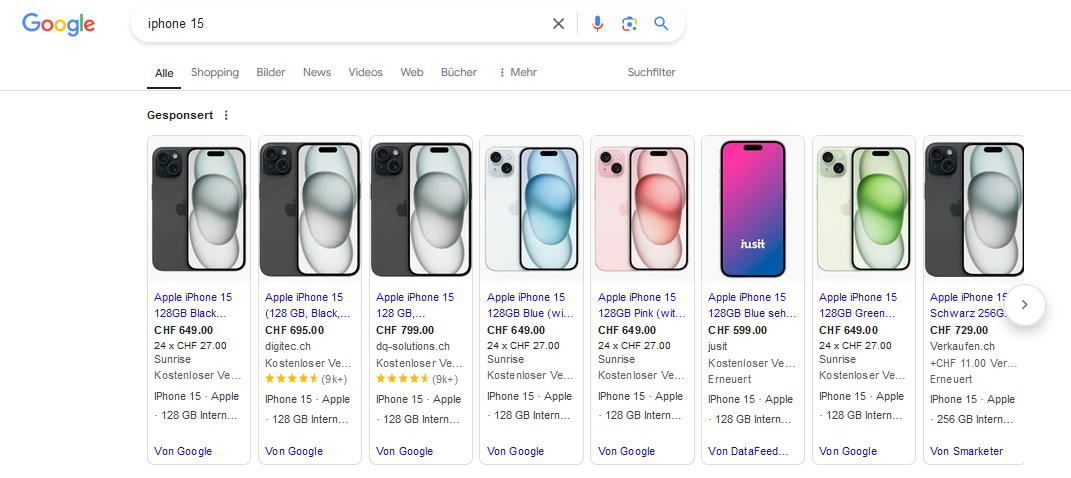Click the Google logo

coord(58,24)
